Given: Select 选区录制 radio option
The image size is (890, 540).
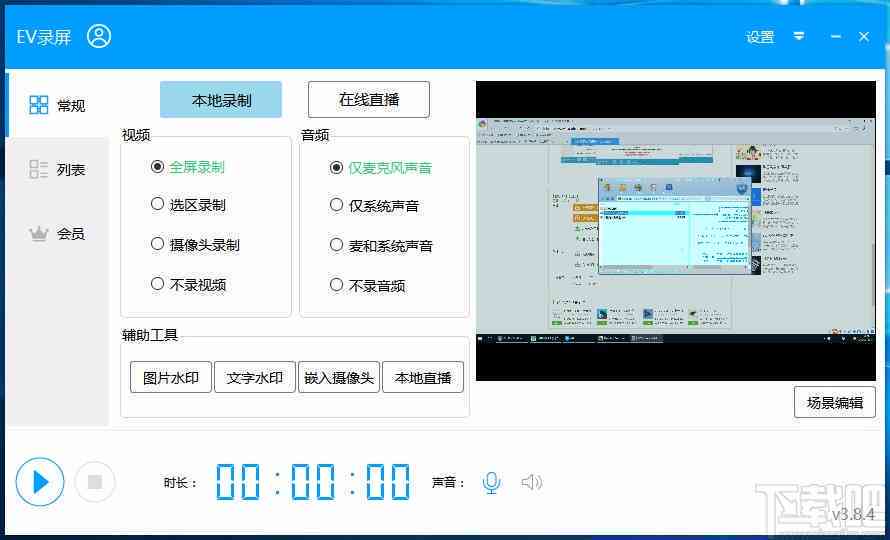Looking at the screenshot, I should pos(188,204).
